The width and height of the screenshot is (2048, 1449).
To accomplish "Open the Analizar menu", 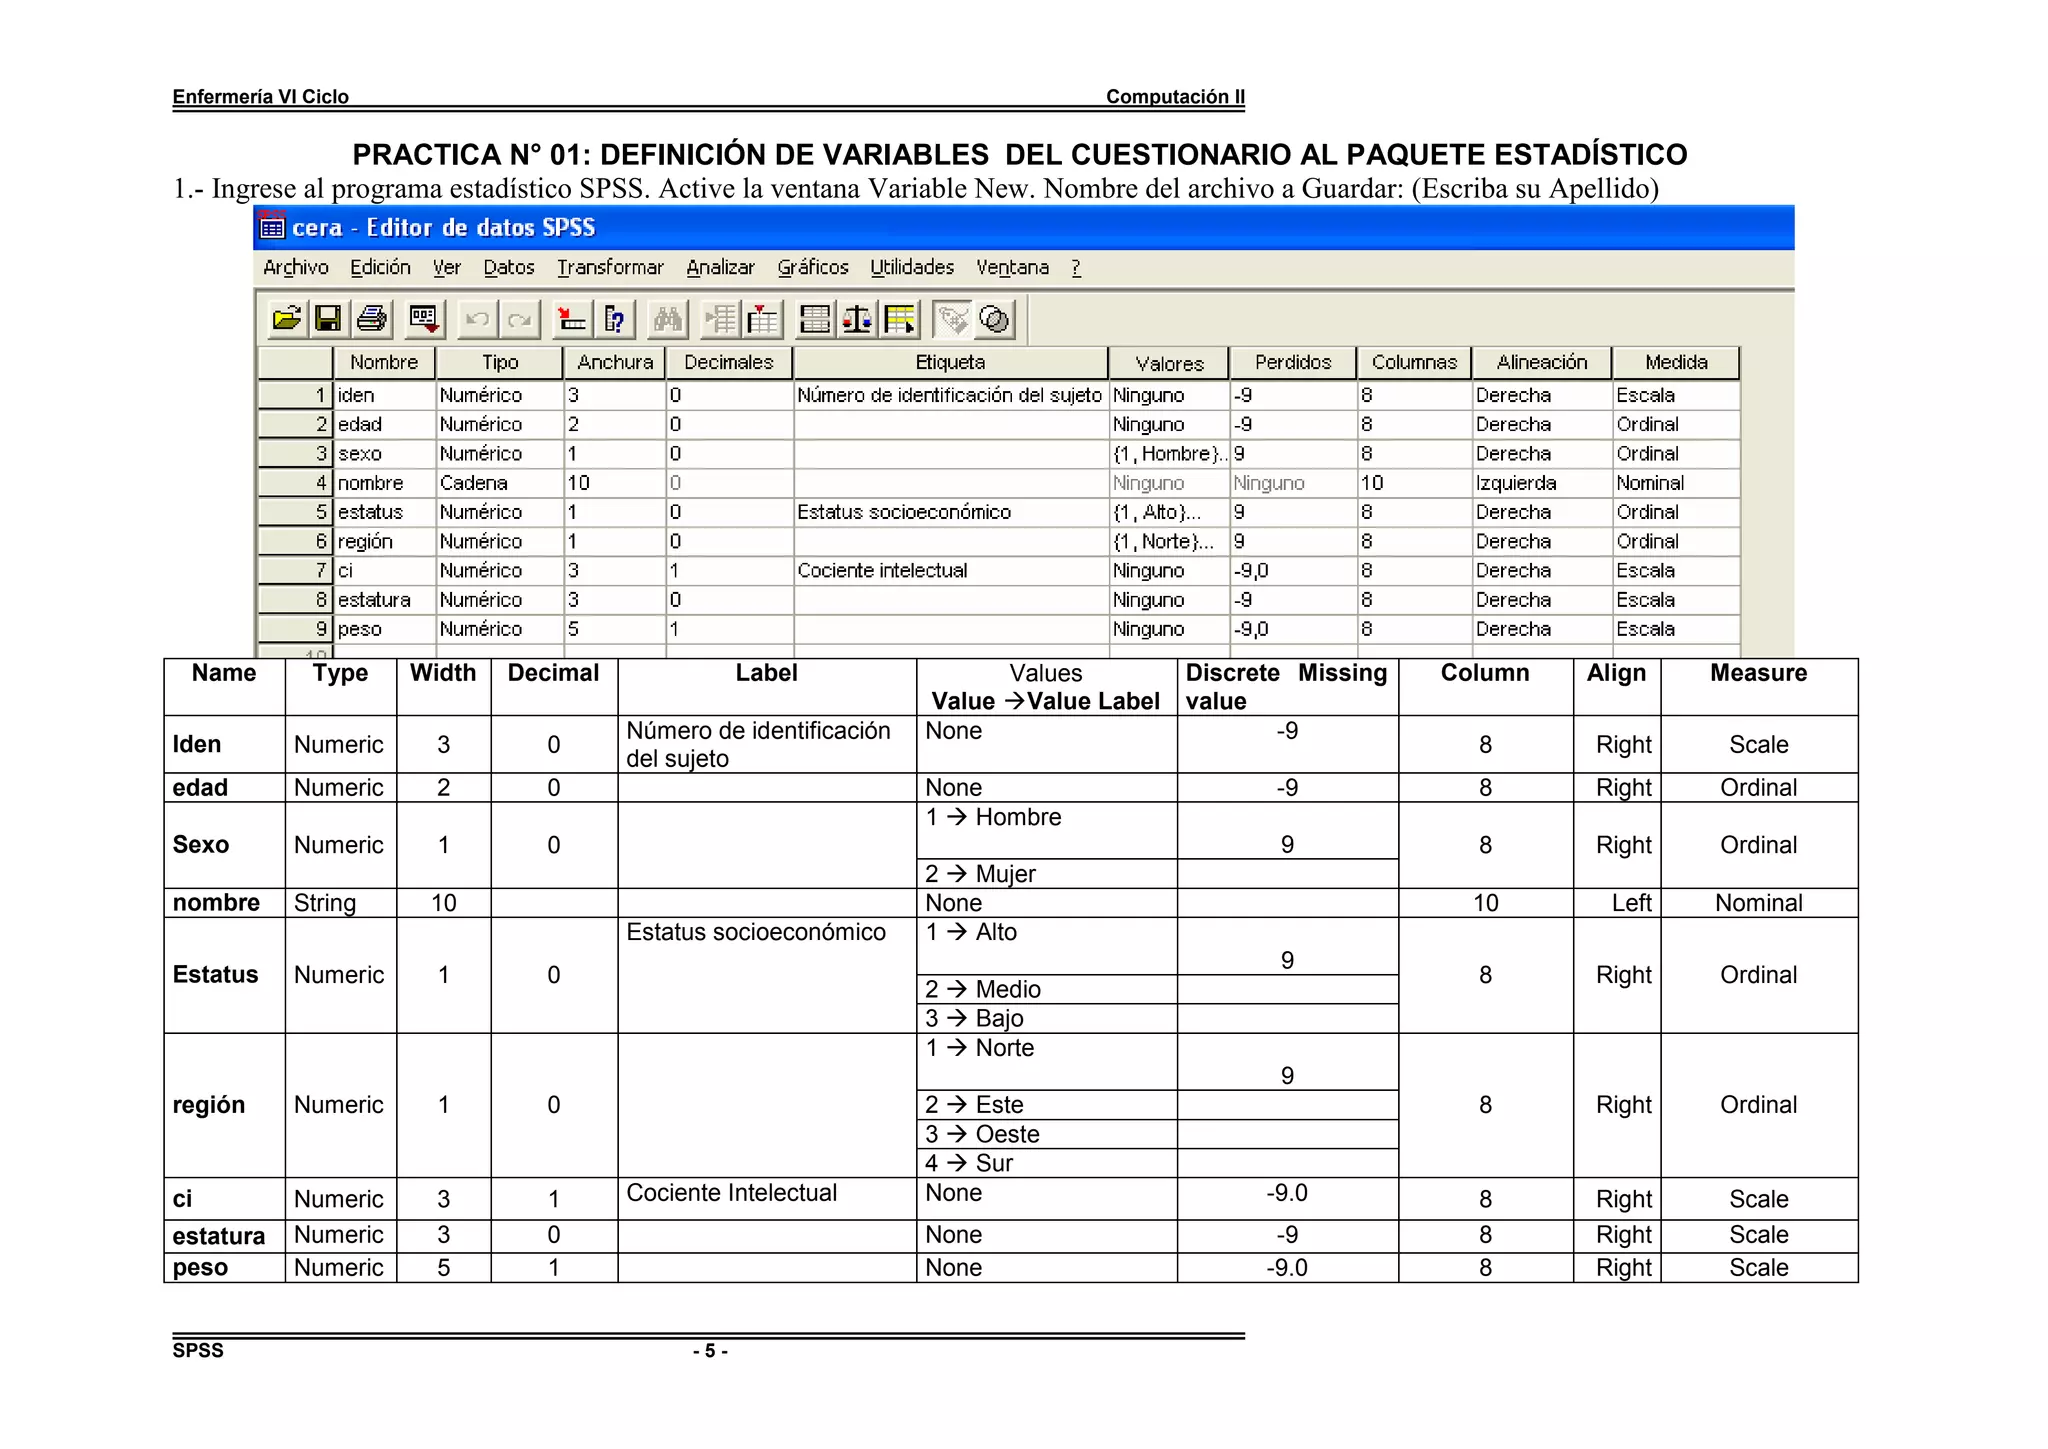I will [720, 267].
